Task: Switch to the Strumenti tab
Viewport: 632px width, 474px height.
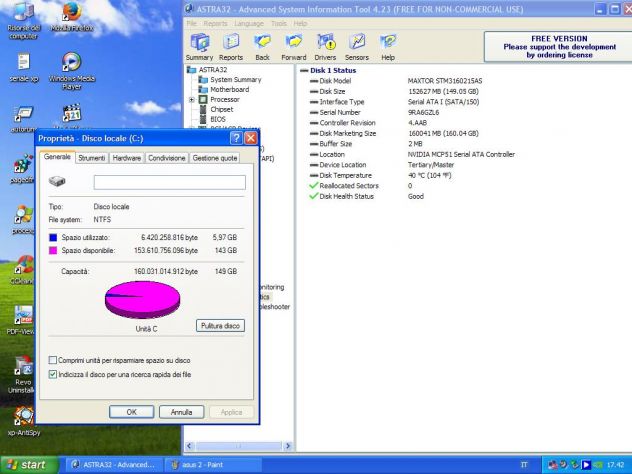Action: pos(92,158)
